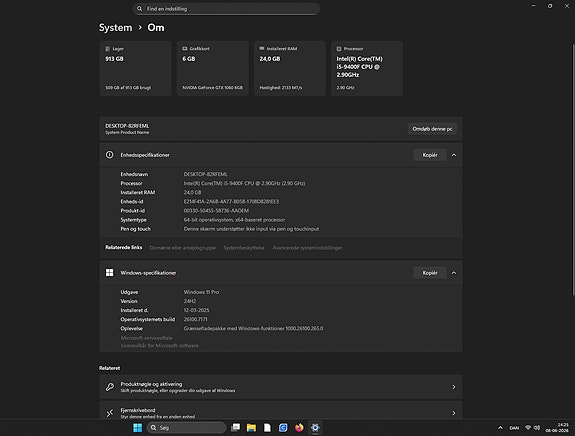575x436 pixels.
Task: Open the Windows Start menu
Action: pos(138,428)
